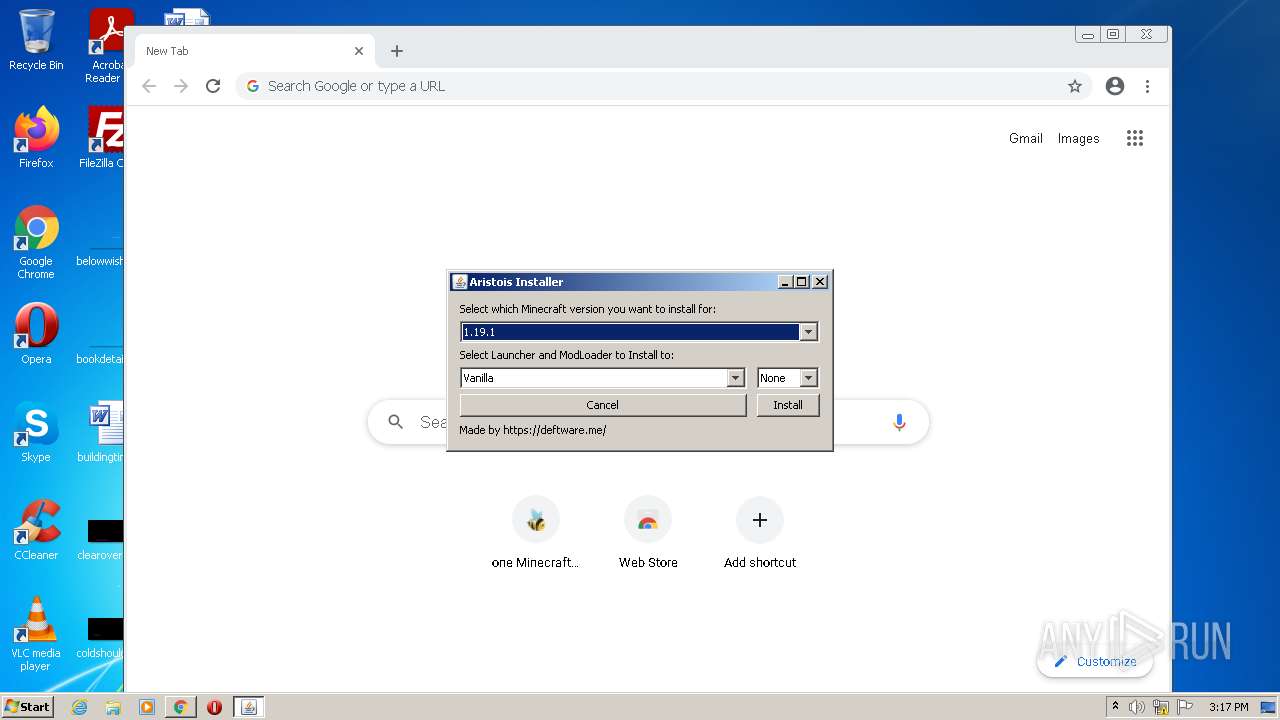Click the Chrome forward arrow

pos(181,86)
